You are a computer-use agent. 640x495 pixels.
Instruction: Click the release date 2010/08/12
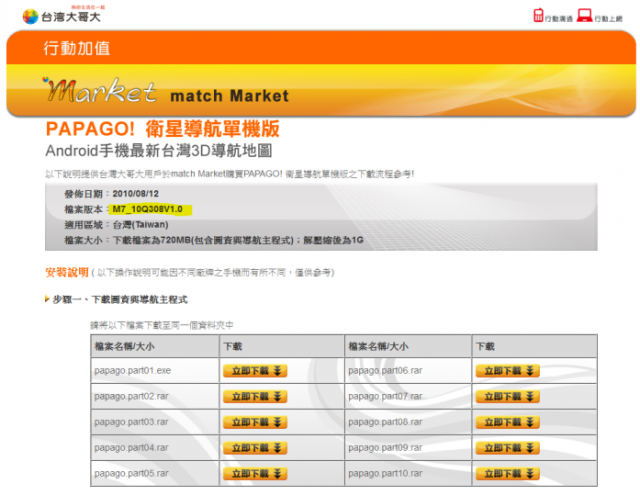[136, 194]
